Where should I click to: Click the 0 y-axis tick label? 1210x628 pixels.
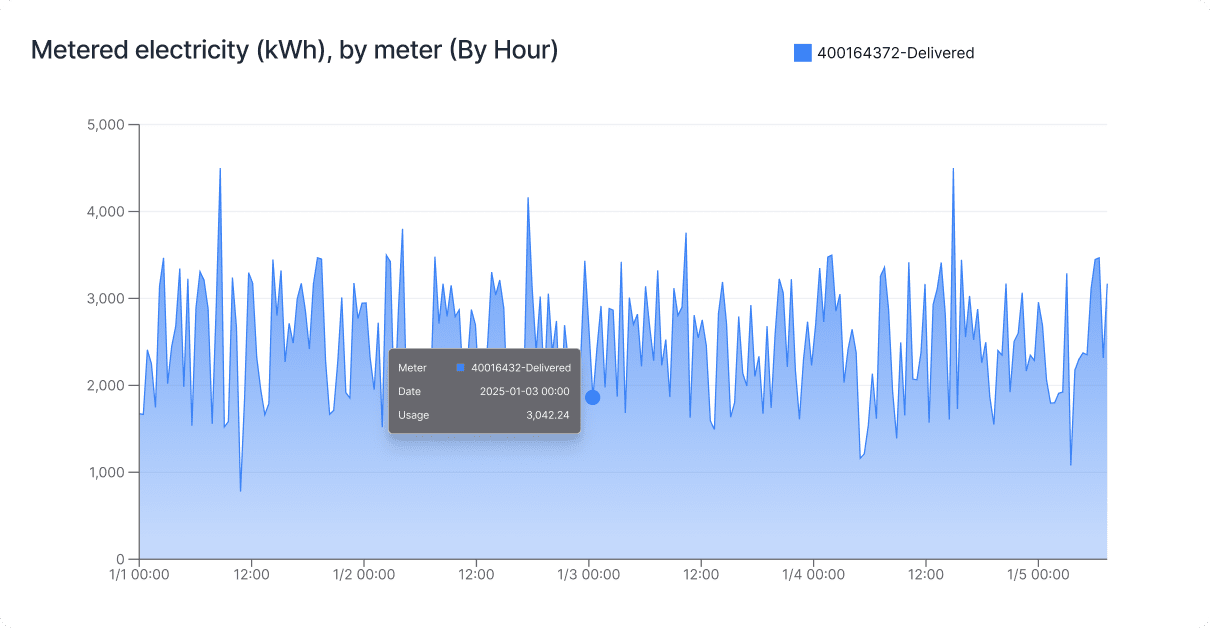(119, 559)
